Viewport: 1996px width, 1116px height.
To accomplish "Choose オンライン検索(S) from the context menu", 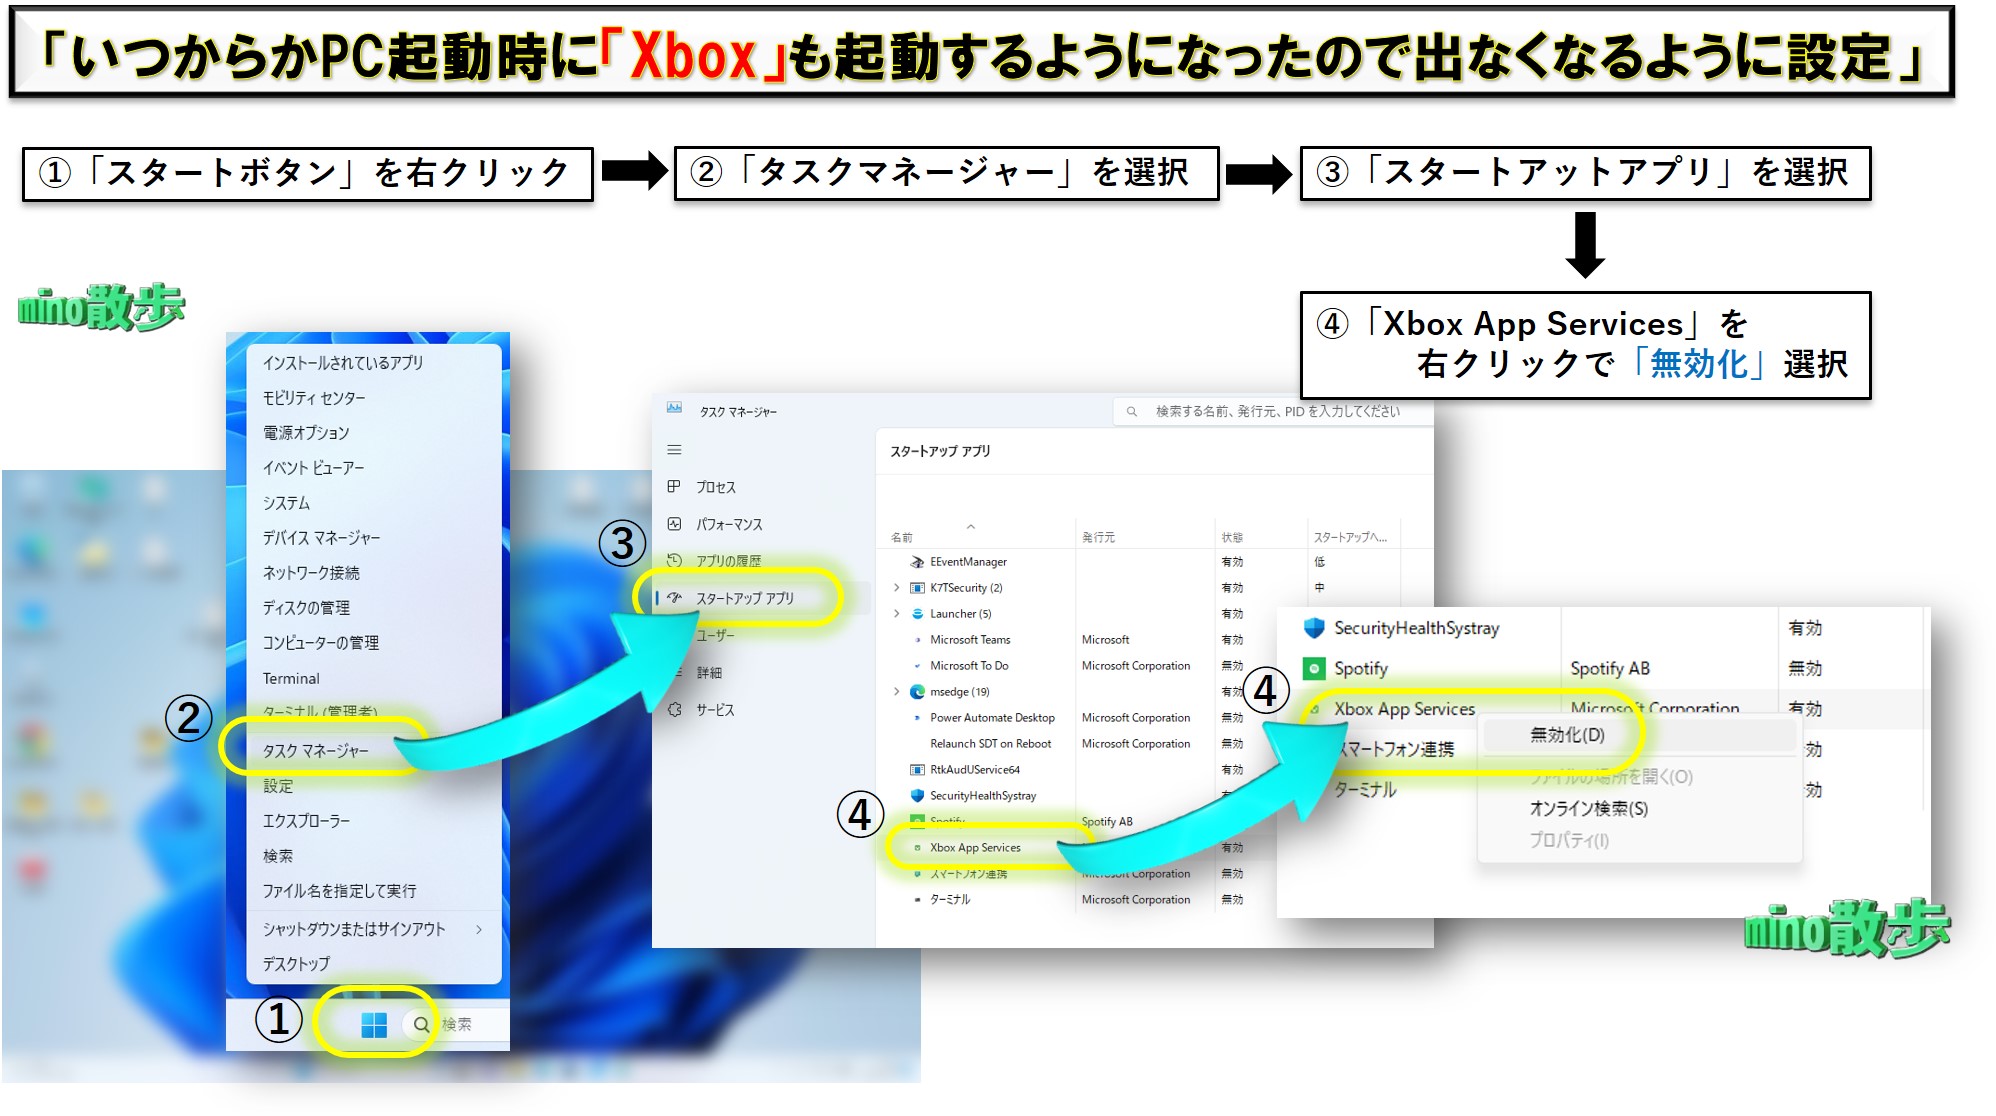I will tap(1588, 808).
